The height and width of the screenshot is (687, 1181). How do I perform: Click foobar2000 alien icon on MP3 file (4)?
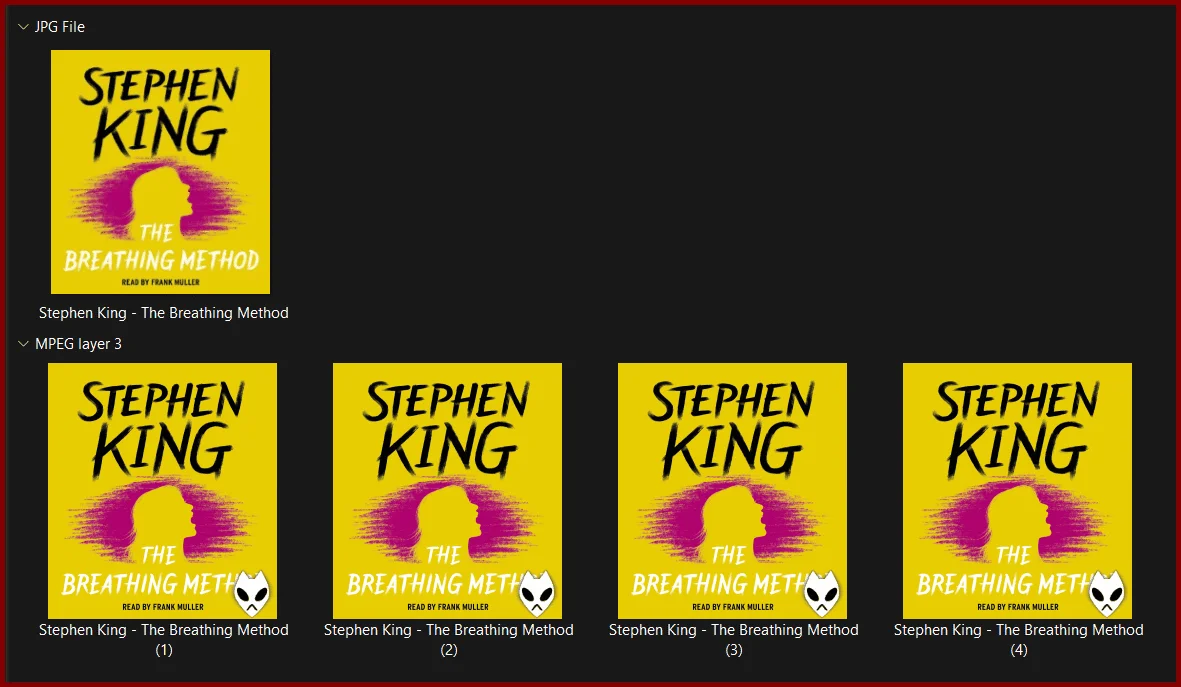point(1107,594)
